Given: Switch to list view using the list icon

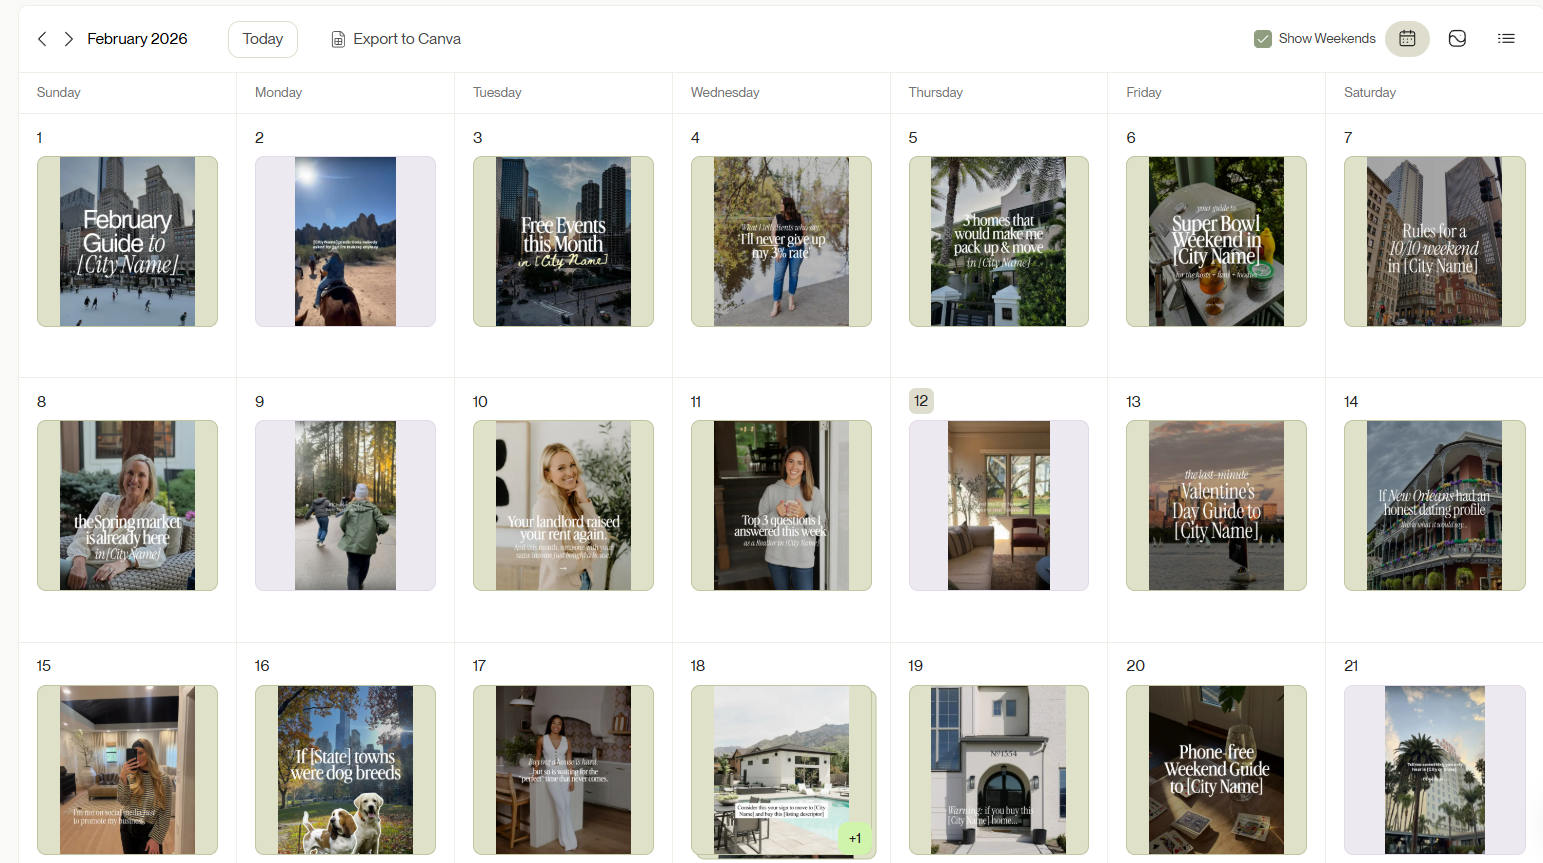Looking at the screenshot, I should [x=1507, y=38].
